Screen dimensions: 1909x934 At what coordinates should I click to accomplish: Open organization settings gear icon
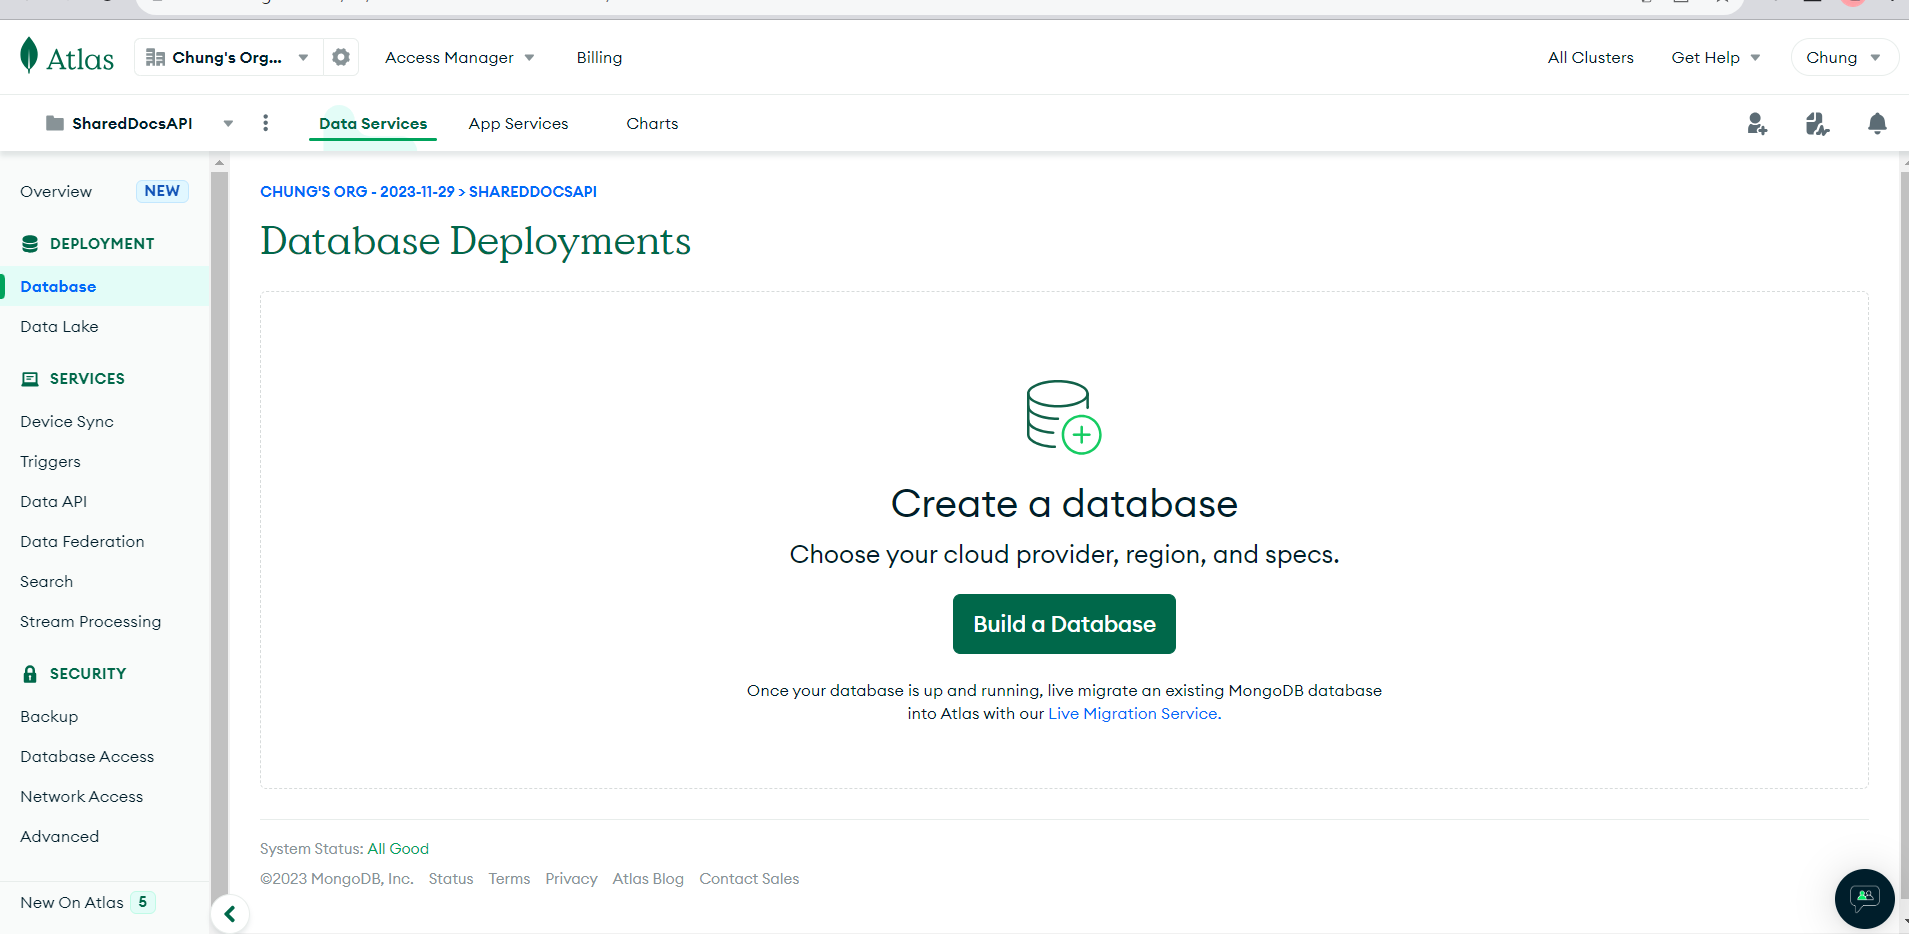tap(341, 57)
